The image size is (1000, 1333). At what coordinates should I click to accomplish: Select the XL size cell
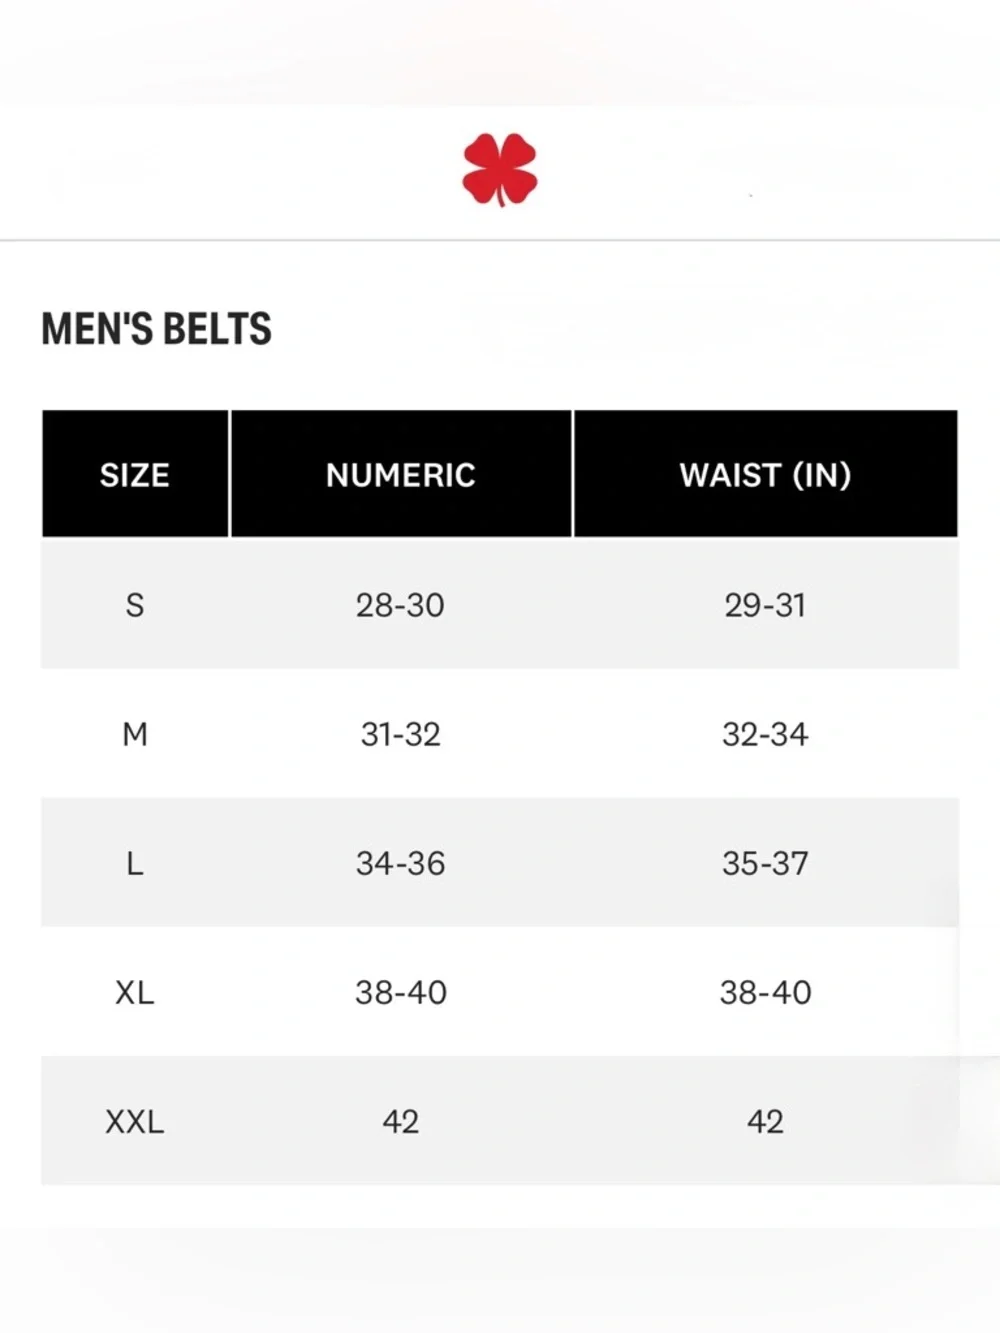135,992
